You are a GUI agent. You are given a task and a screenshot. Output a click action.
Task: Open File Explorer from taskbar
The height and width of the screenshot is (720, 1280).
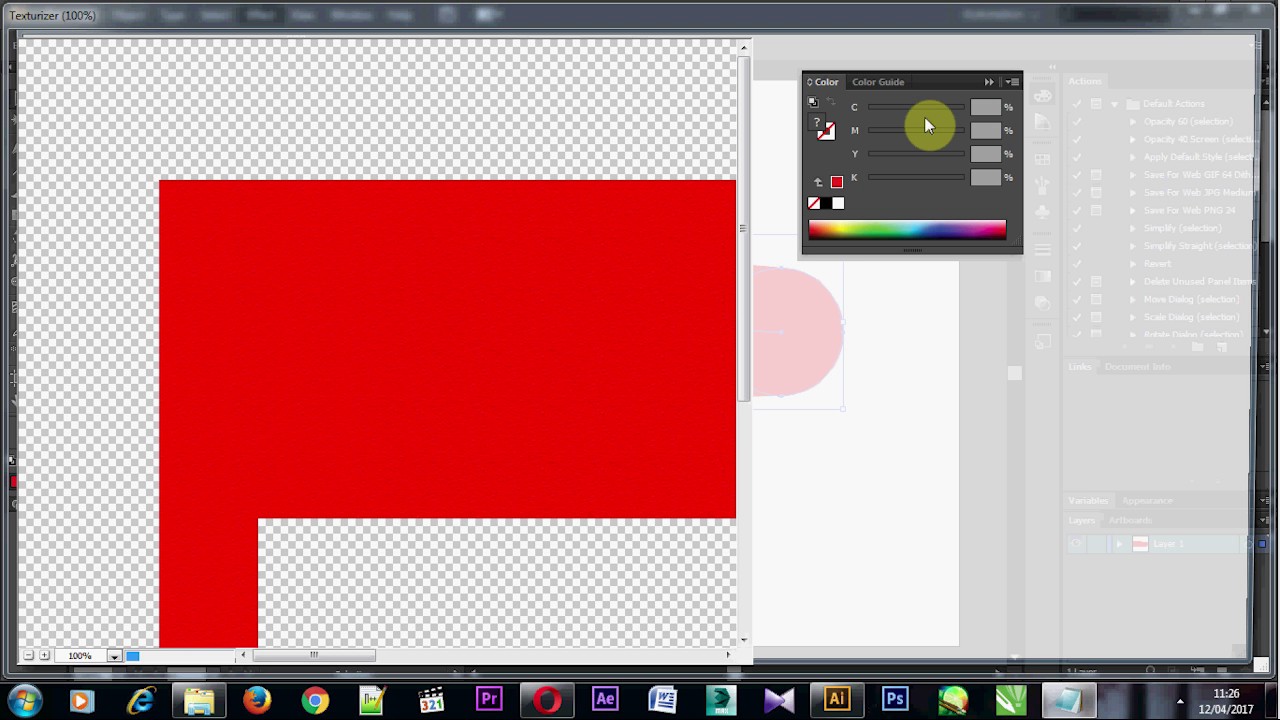click(198, 700)
